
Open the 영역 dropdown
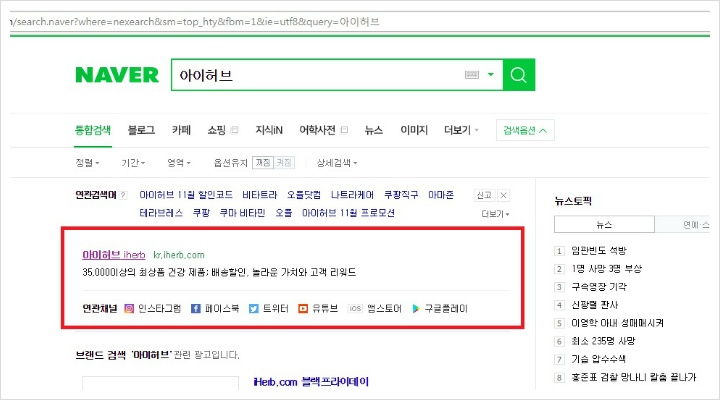pyautogui.click(x=179, y=163)
